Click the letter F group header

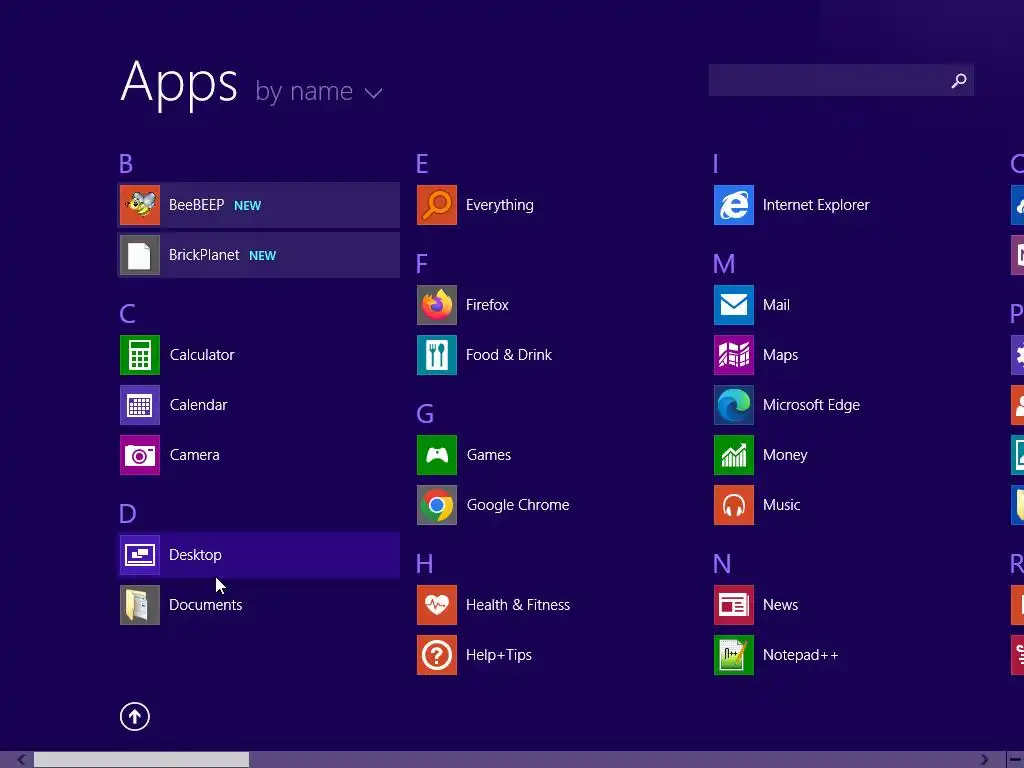(422, 264)
